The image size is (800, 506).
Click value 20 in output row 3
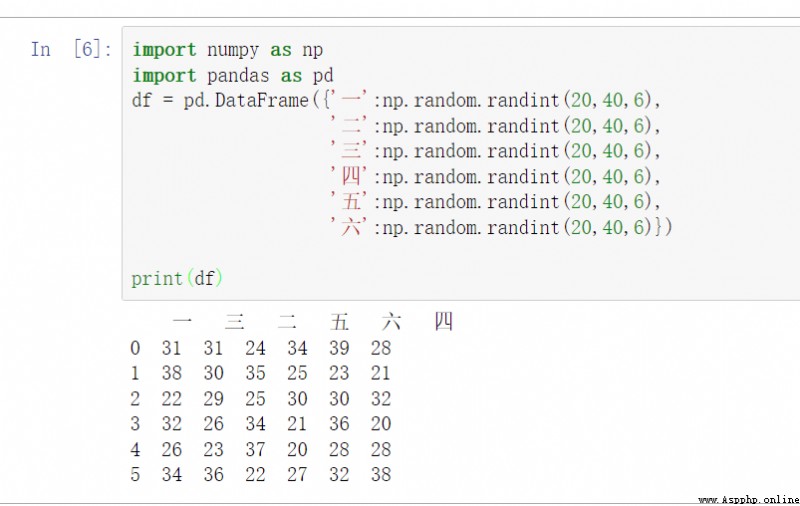click(x=381, y=424)
